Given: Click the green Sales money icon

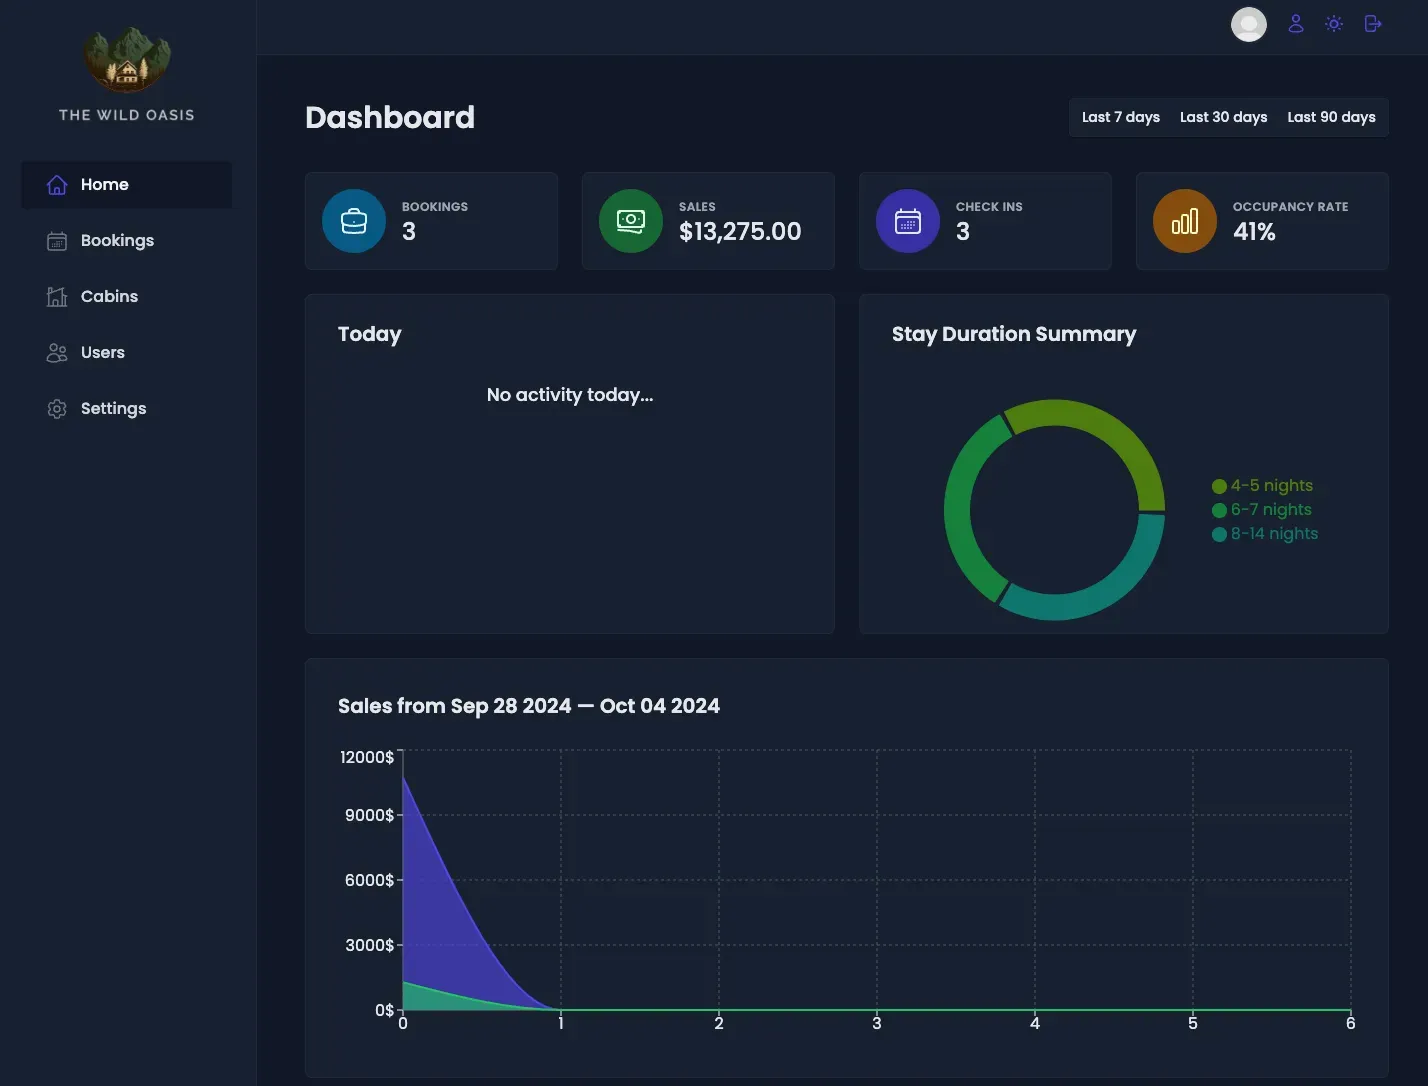Looking at the screenshot, I should tap(631, 221).
